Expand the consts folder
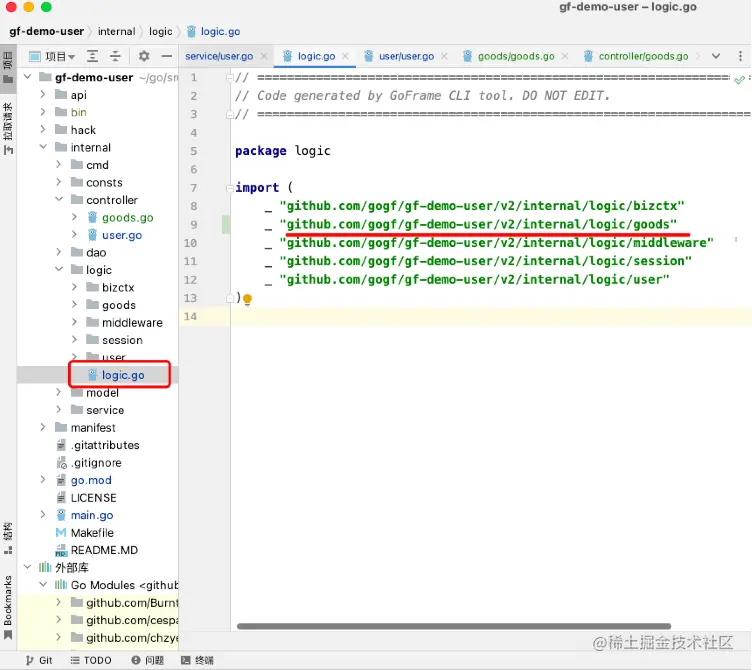 pos(59,182)
